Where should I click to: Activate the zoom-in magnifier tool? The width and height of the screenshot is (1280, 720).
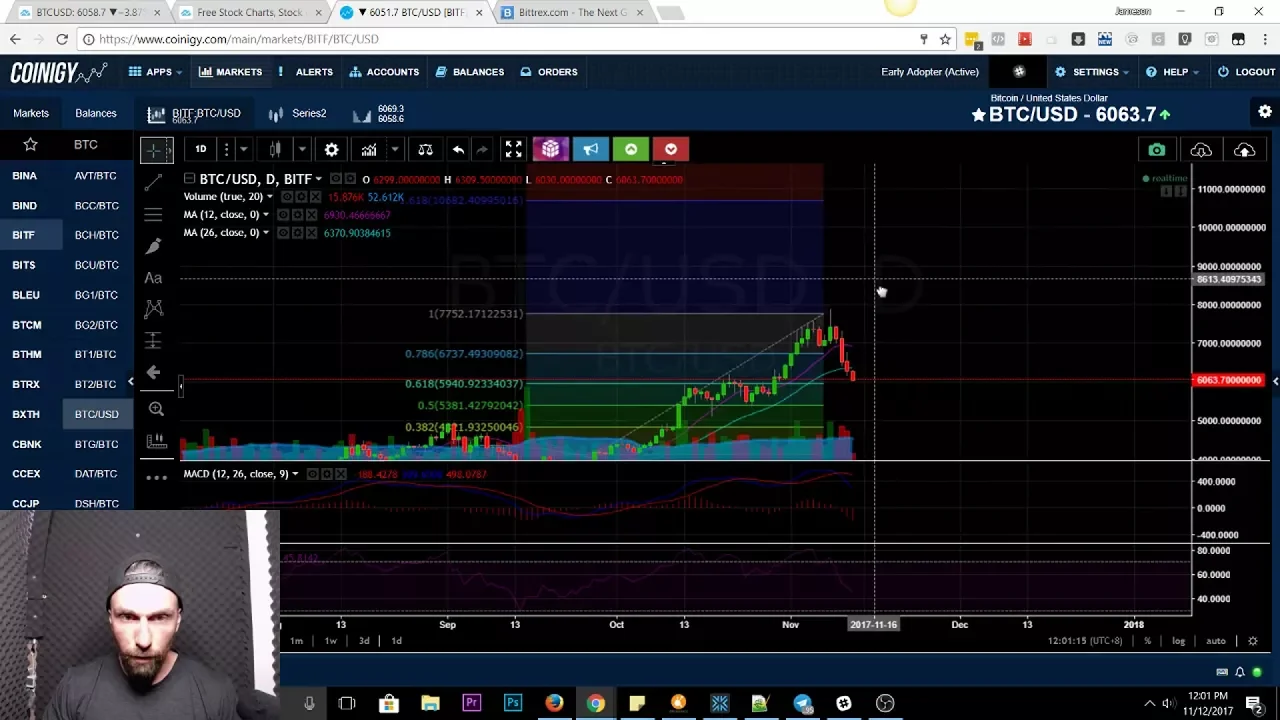(156, 409)
